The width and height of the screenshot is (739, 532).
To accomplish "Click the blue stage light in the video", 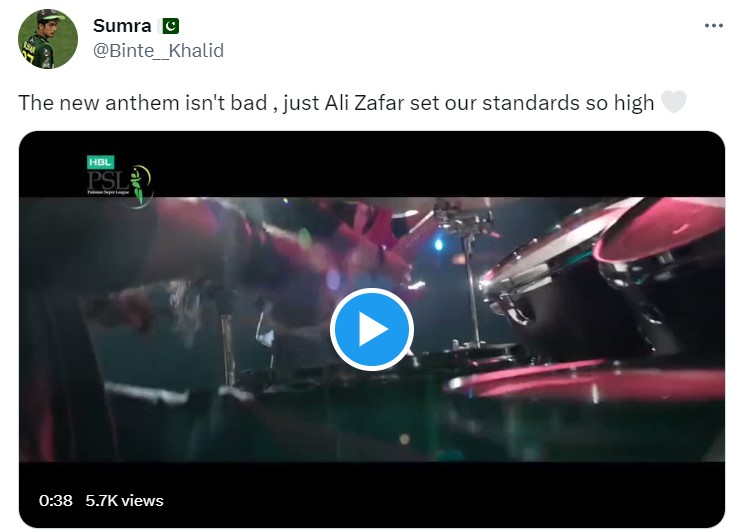I will coord(438,245).
